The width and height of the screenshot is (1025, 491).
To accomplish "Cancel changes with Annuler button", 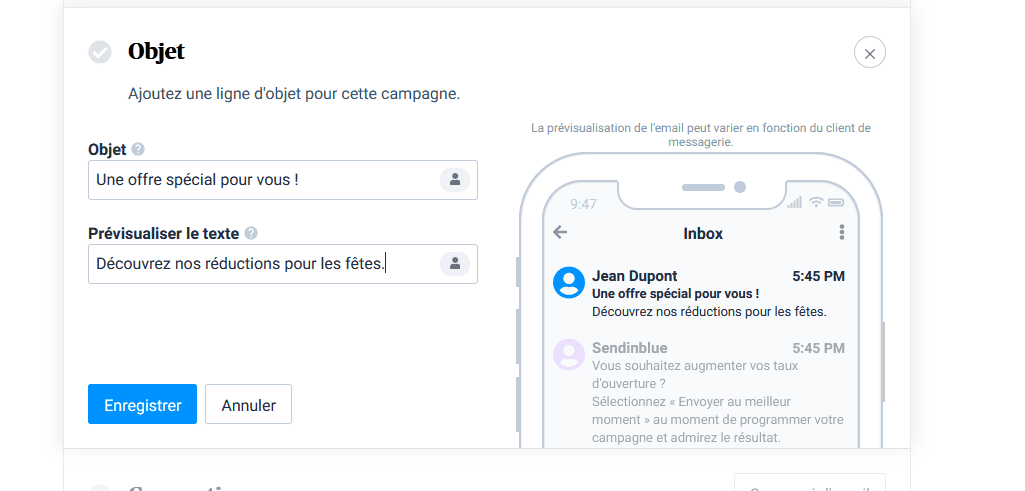I will (248, 404).
